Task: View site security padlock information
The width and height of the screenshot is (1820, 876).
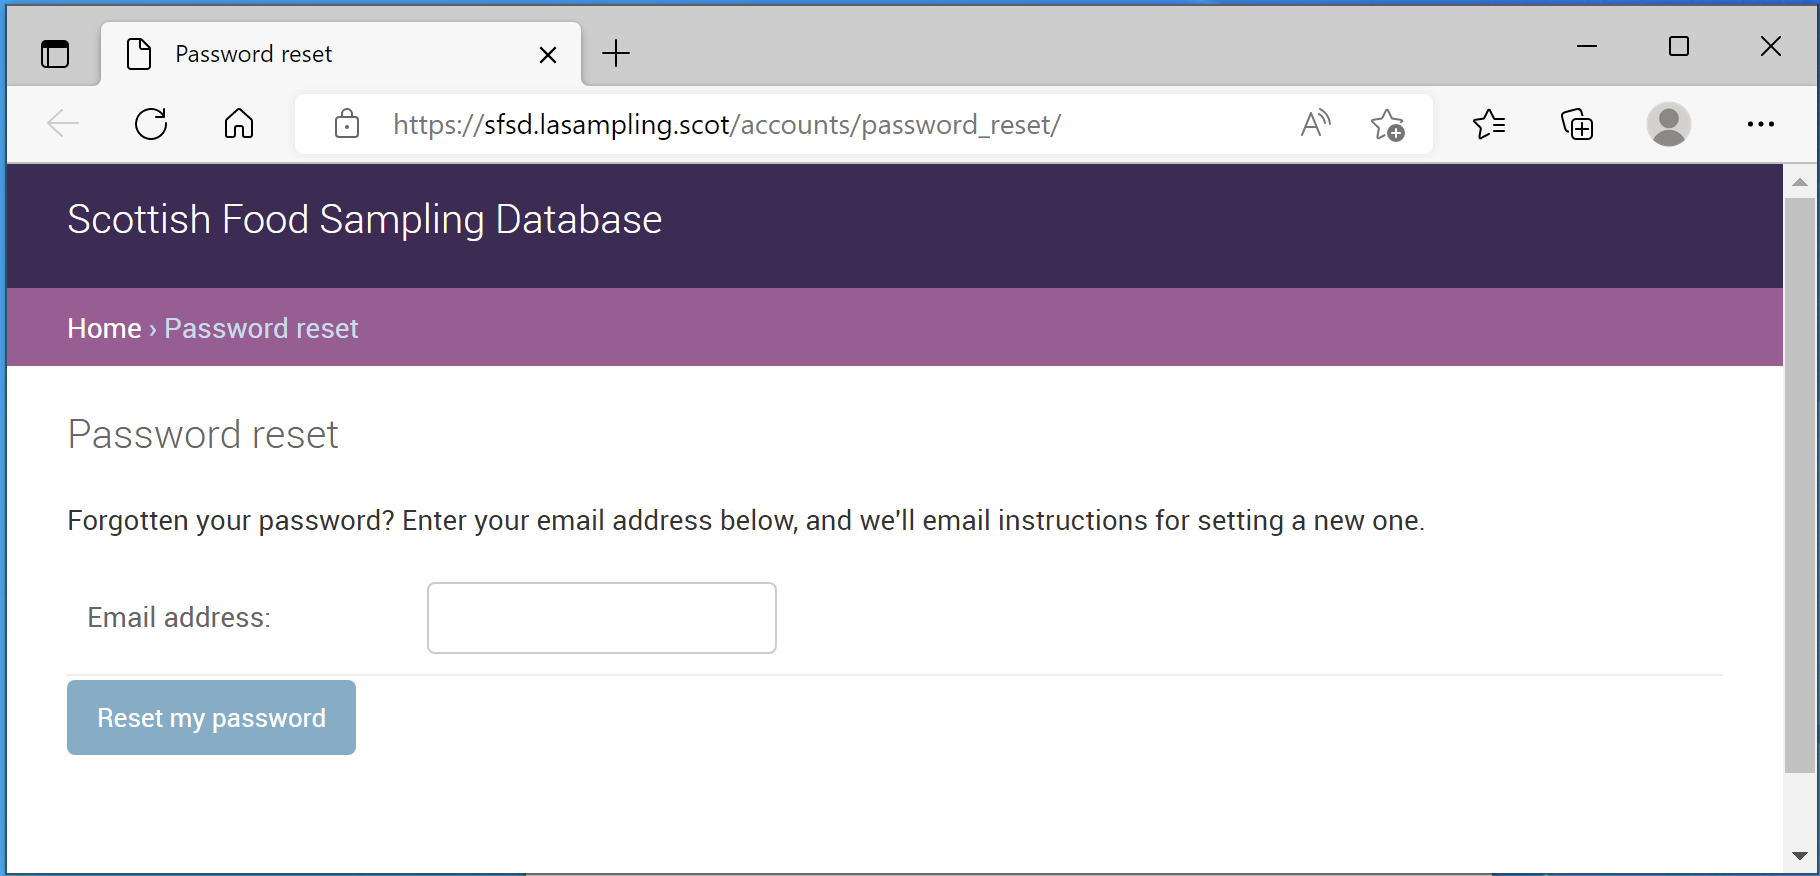Action: point(347,124)
